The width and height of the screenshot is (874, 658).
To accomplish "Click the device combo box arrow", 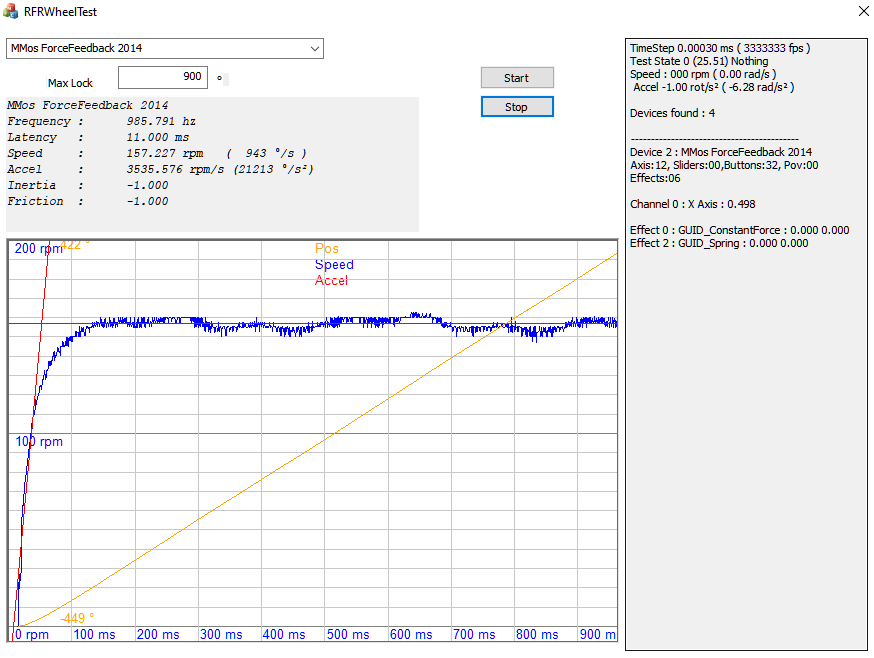I will point(314,48).
